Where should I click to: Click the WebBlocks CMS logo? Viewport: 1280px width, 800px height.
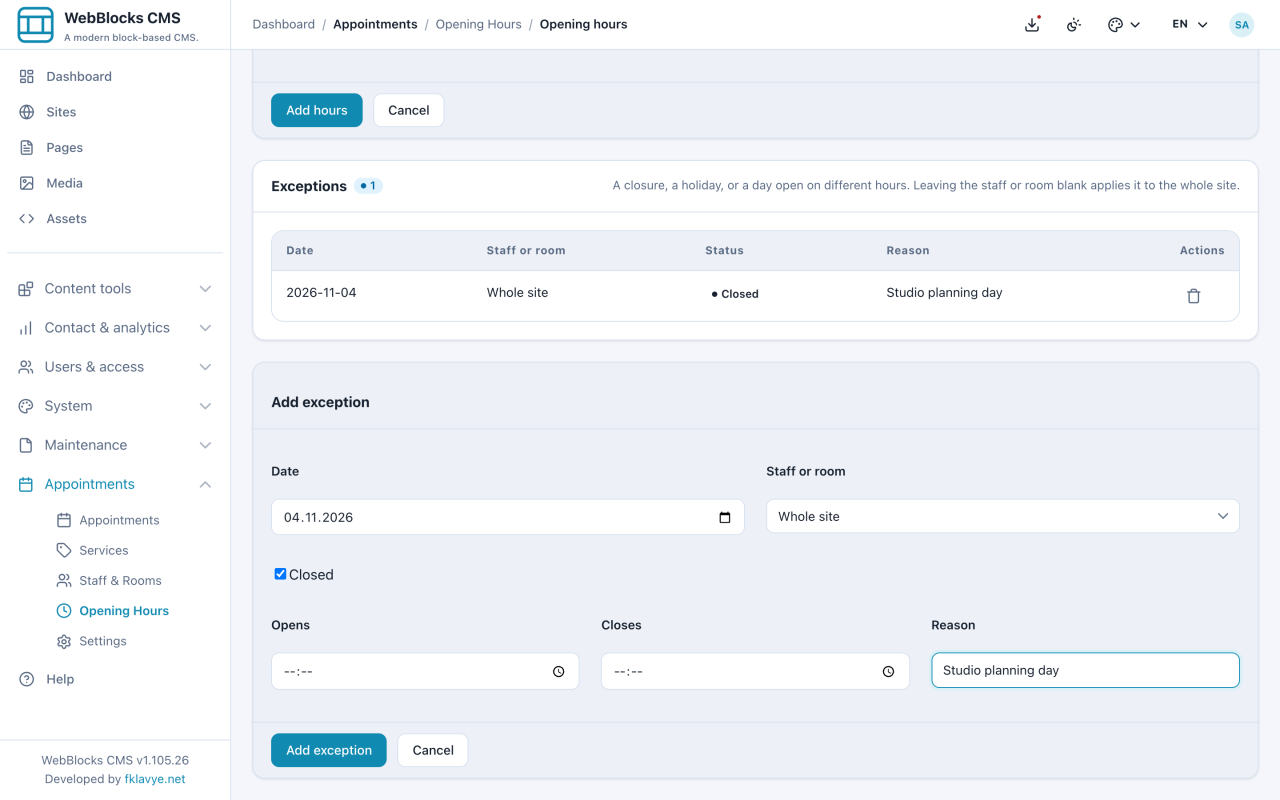pos(36,25)
